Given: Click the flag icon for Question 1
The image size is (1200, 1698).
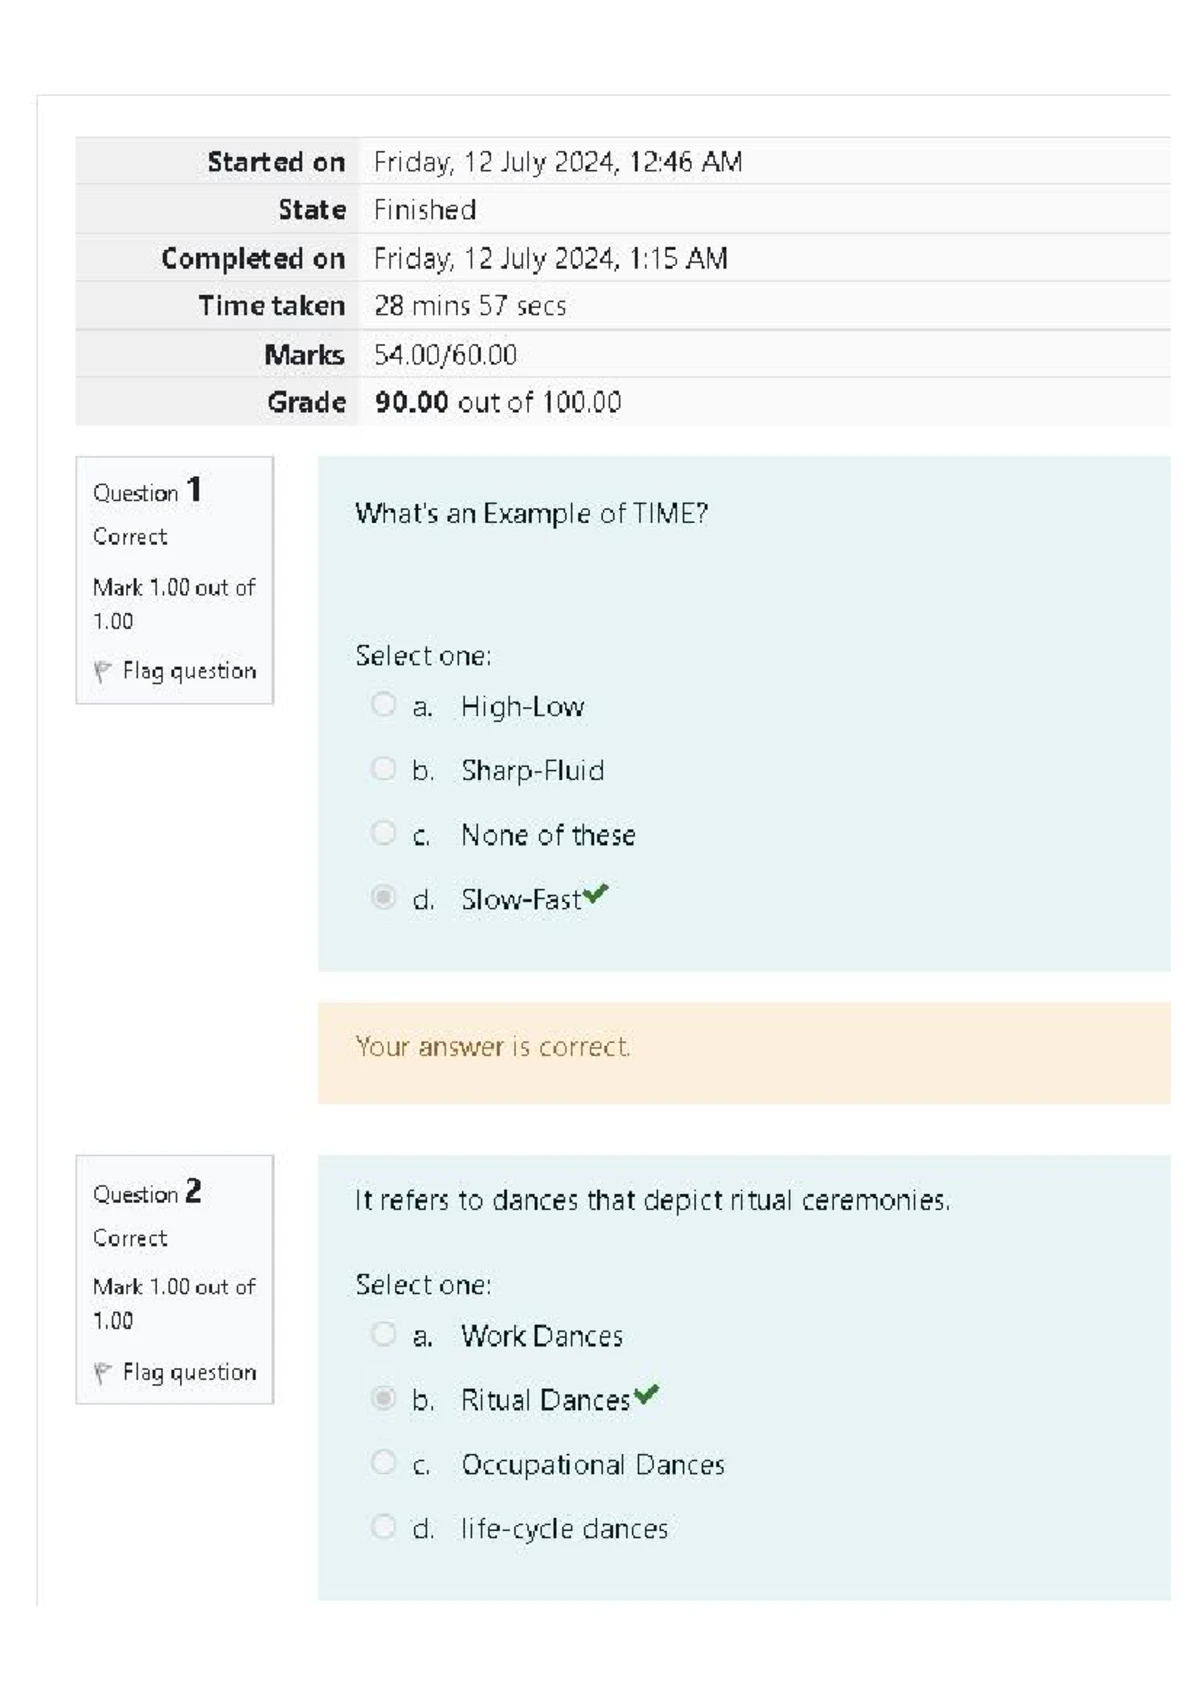Looking at the screenshot, I should click(102, 671).
